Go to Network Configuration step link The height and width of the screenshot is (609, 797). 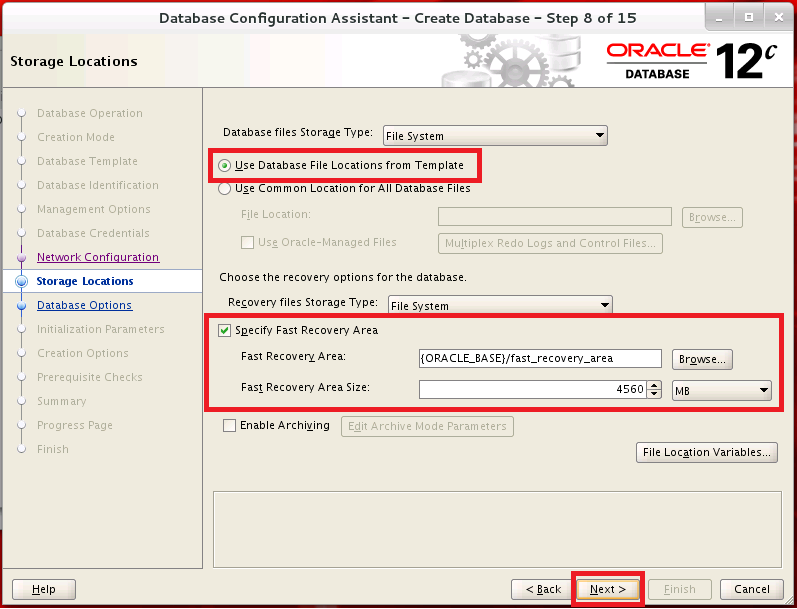pos(98,257)
